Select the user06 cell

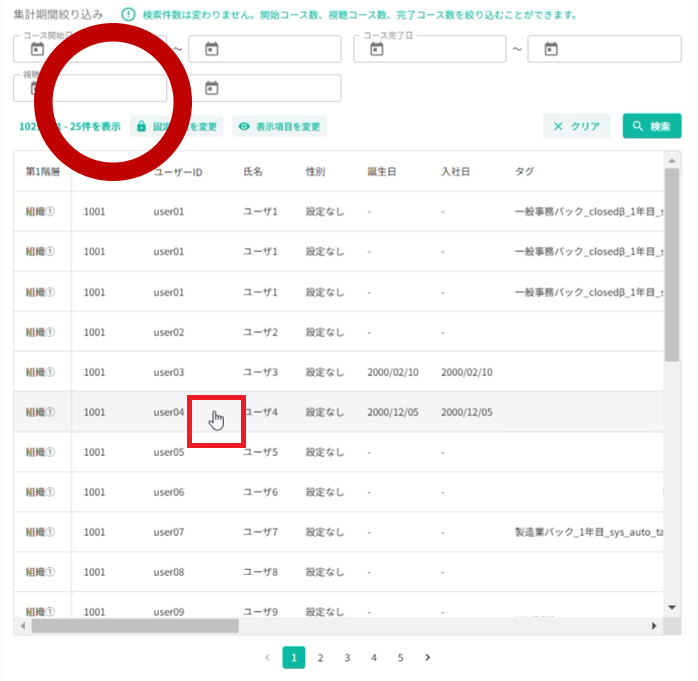tap(169, 493)
